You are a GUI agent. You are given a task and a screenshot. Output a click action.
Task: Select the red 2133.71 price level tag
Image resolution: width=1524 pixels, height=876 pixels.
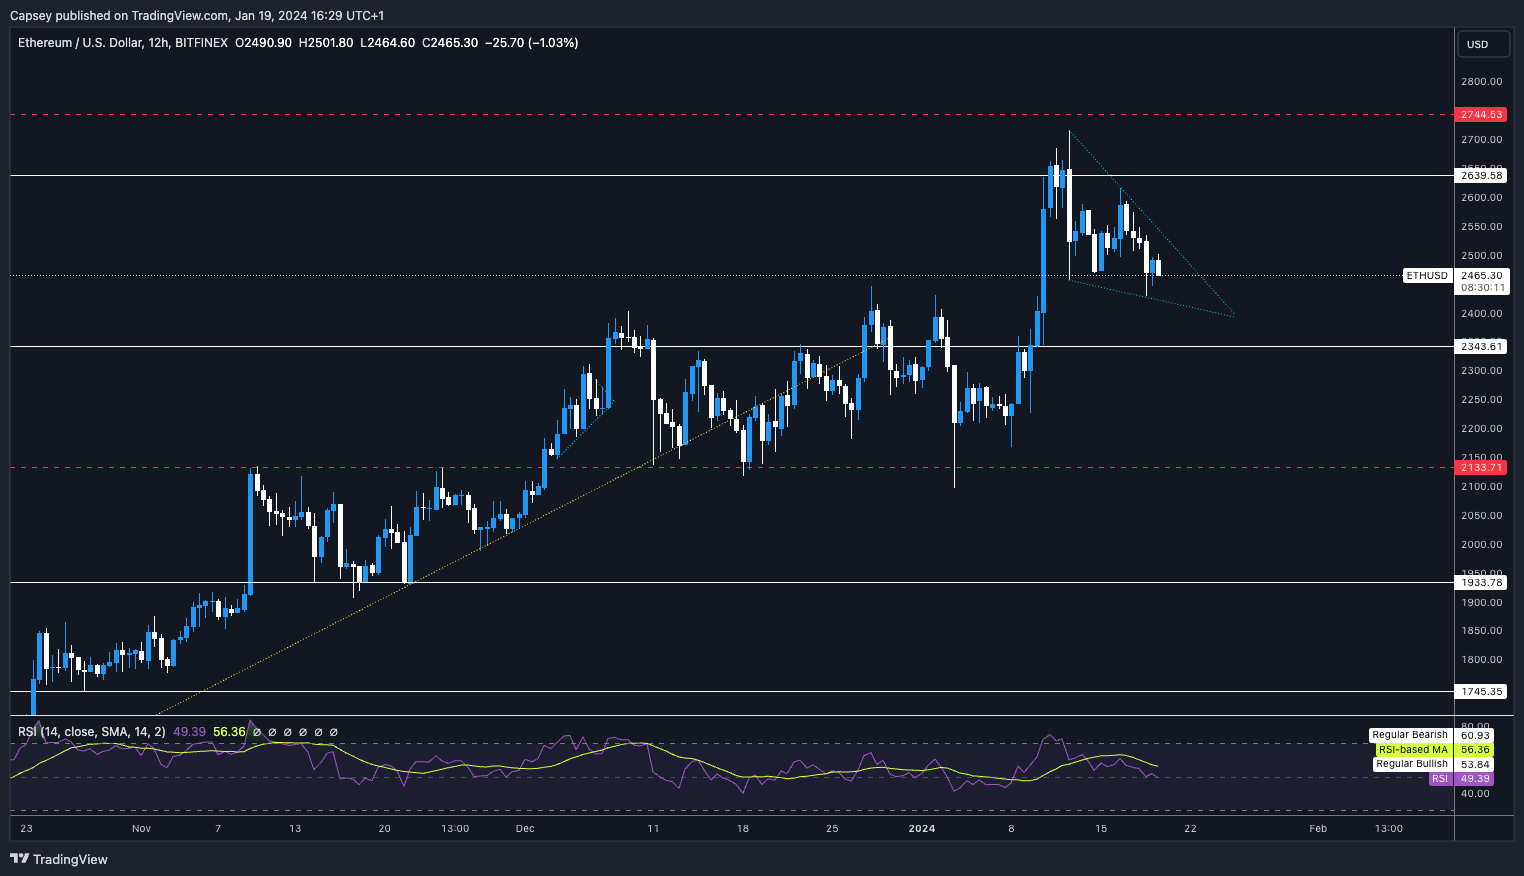pos(1481,467)
